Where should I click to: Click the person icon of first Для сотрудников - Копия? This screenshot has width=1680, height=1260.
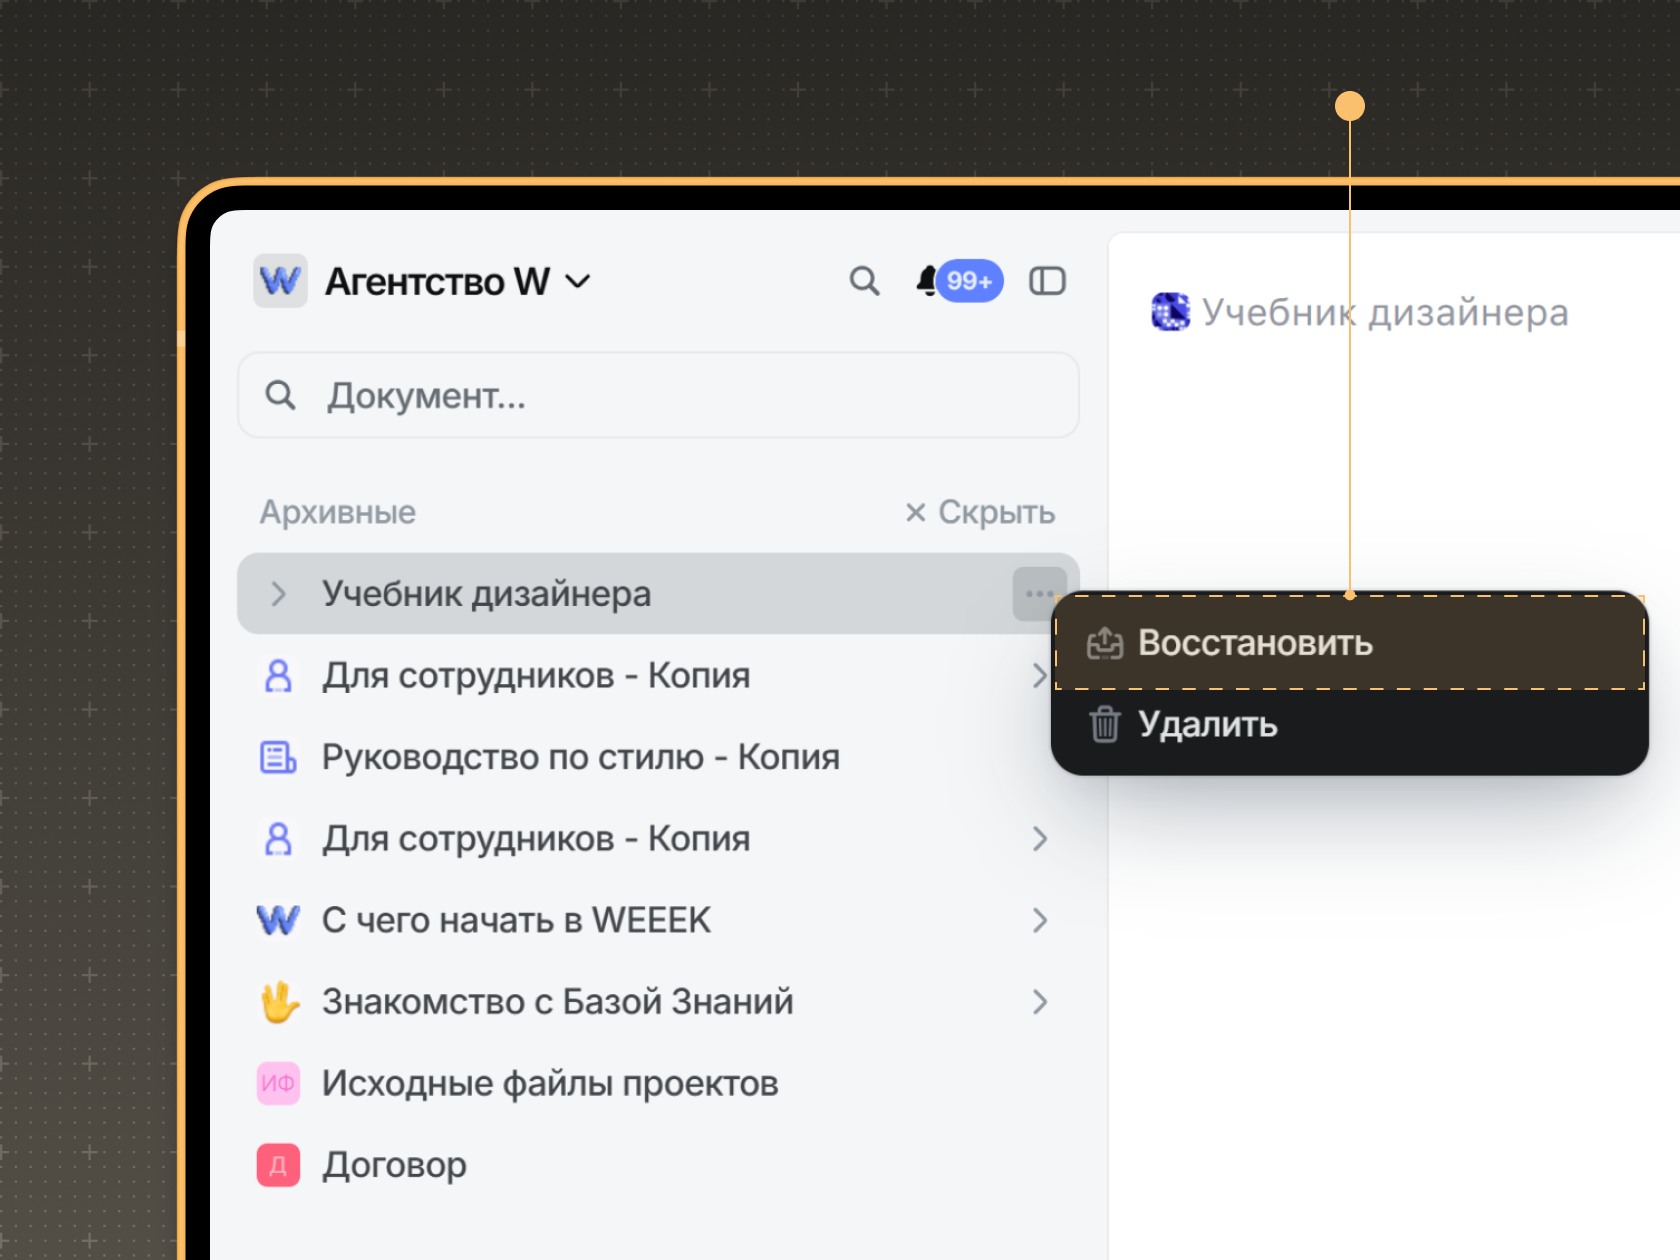tap(279, 676)
